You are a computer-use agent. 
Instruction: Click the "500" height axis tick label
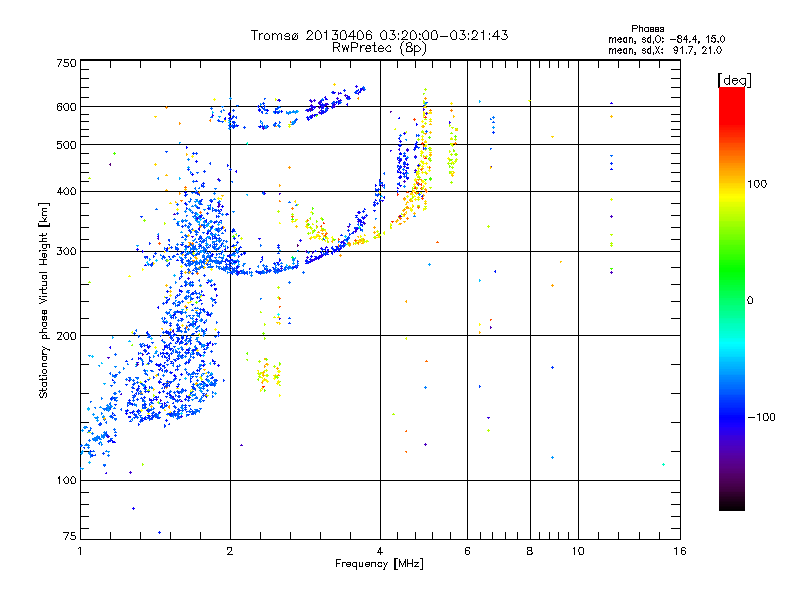tap(66, 145)
